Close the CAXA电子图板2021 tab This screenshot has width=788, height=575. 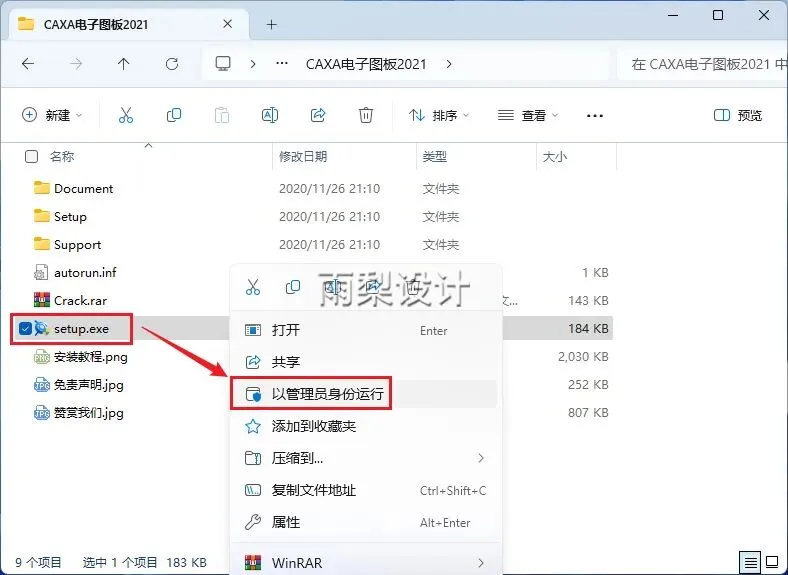click(x=227, y=24)
